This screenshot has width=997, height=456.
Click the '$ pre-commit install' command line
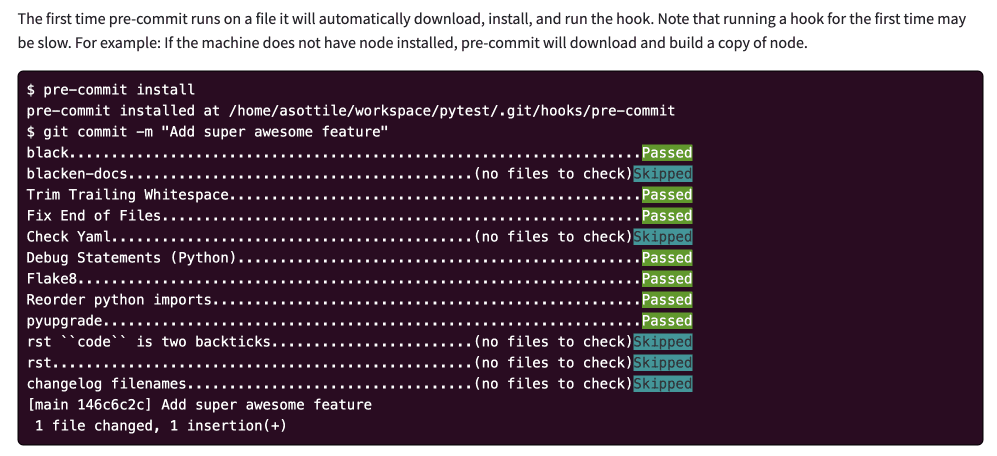[x=111, y=90]
